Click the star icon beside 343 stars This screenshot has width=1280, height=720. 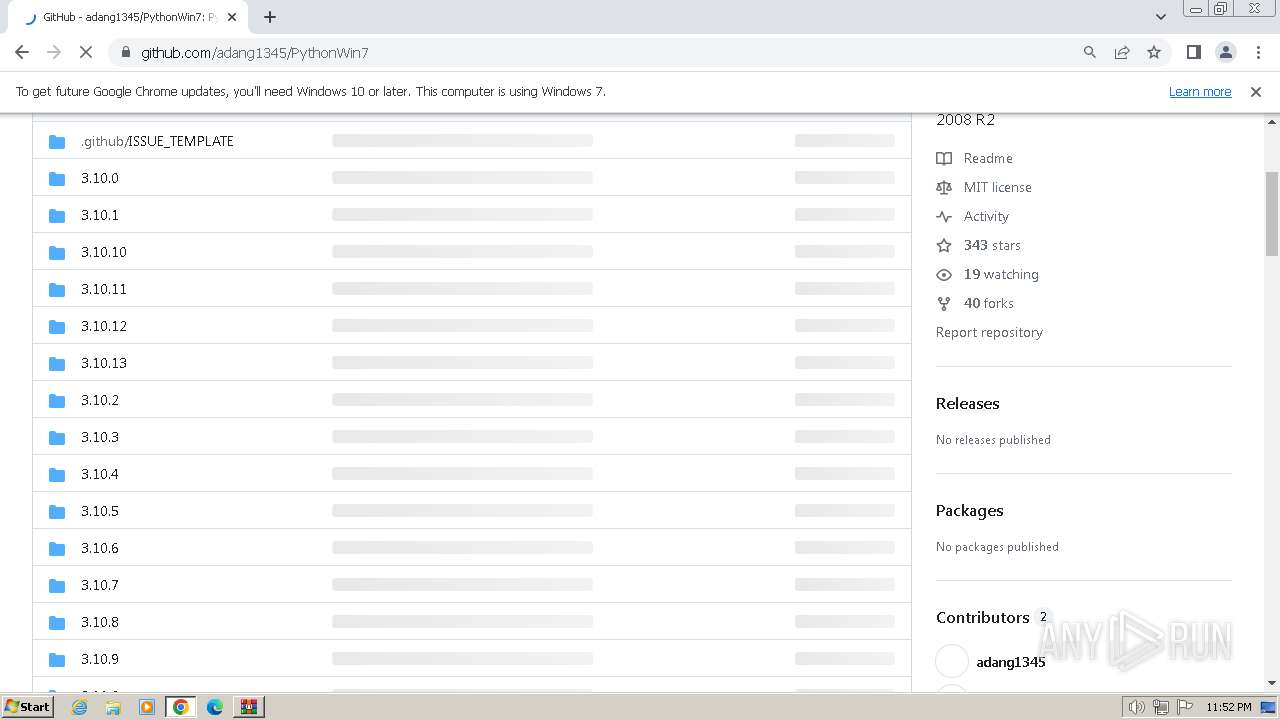tap(944, 245)
